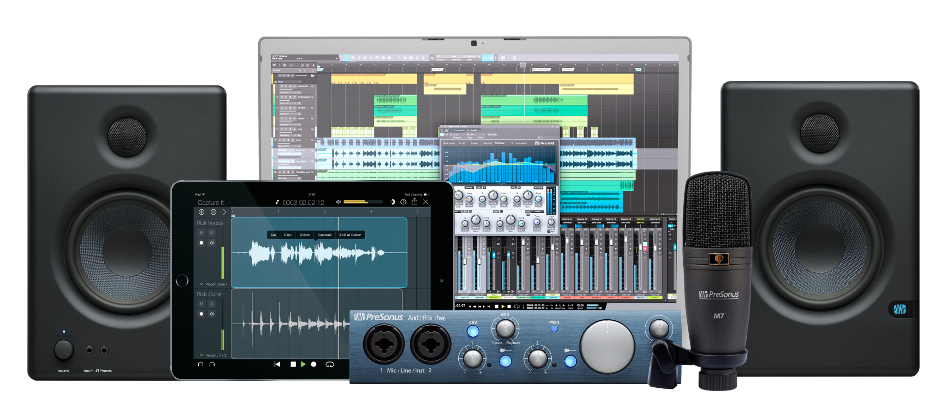Choose Cut in the clip popup menu
The height and width of the screenshot is (408, 950).
pyautogui.click(x=274, y=235)
